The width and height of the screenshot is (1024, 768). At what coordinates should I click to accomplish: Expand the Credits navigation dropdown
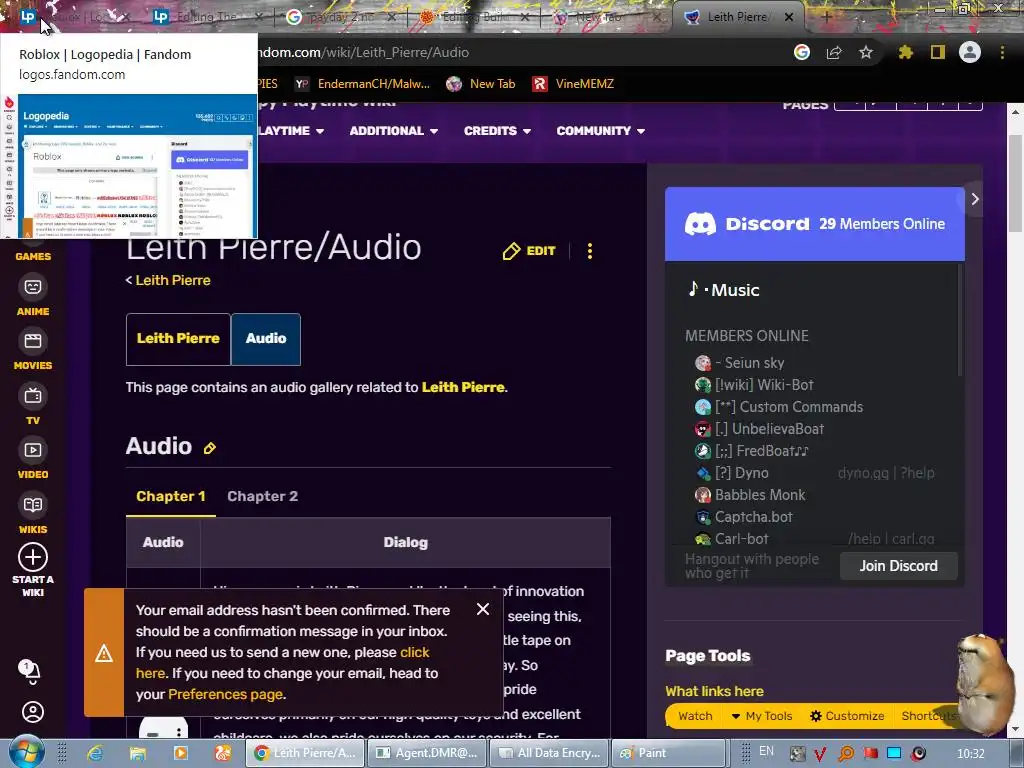point(498,131)
